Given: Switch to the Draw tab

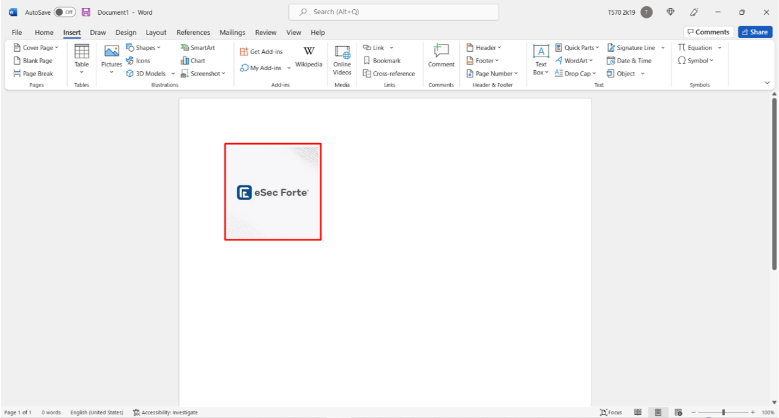Looking at the screenshot, I should [x=98, y=32].
